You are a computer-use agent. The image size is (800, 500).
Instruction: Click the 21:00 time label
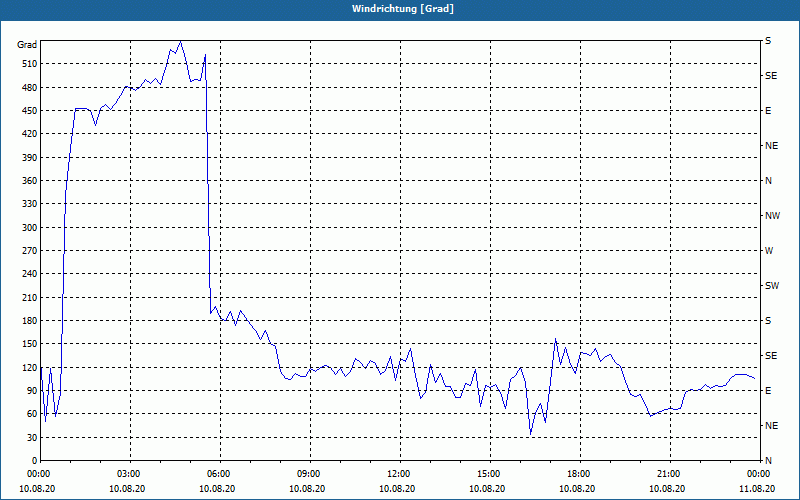click(x=667, y=473)
